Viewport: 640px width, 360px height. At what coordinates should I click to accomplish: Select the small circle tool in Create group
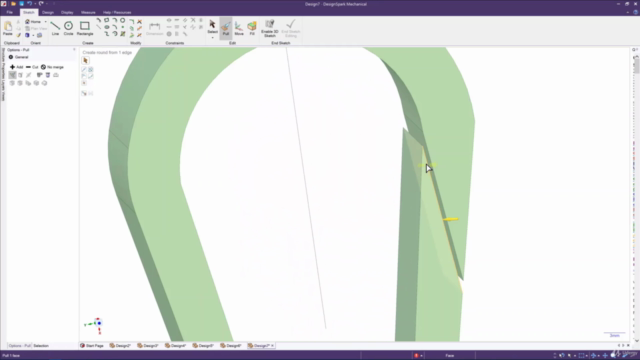point(122,20)
